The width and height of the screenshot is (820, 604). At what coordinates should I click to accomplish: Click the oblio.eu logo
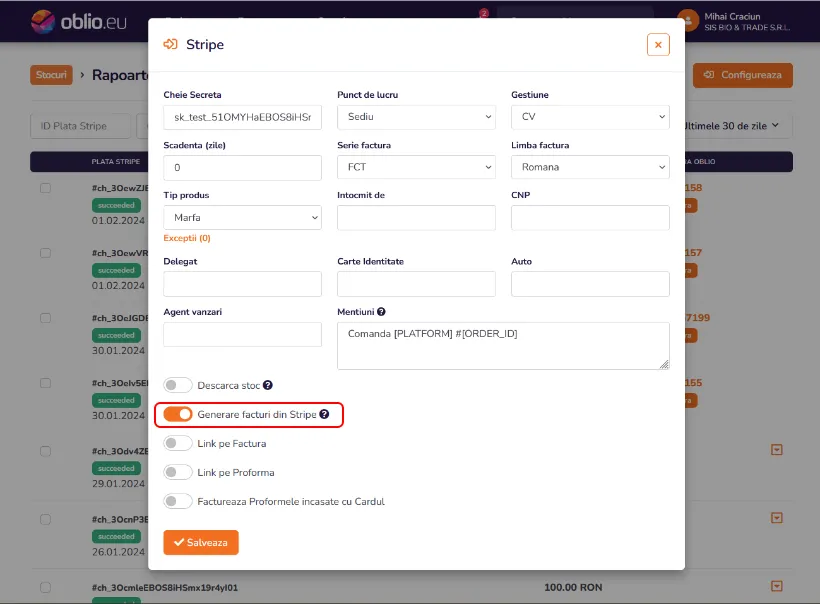(78, 22)
